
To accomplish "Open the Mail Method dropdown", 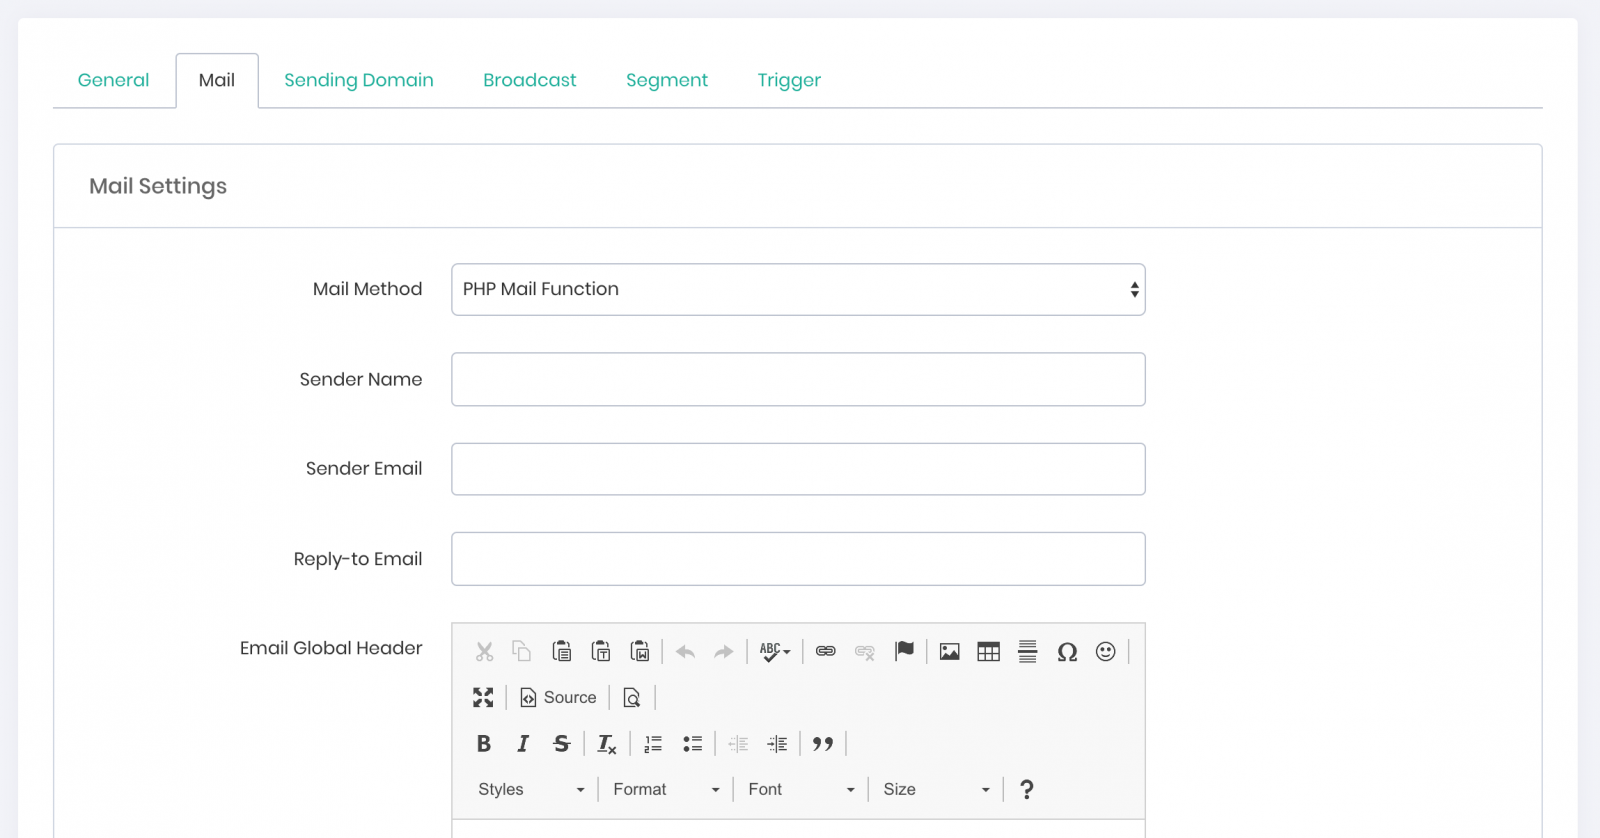I will 798,290.
